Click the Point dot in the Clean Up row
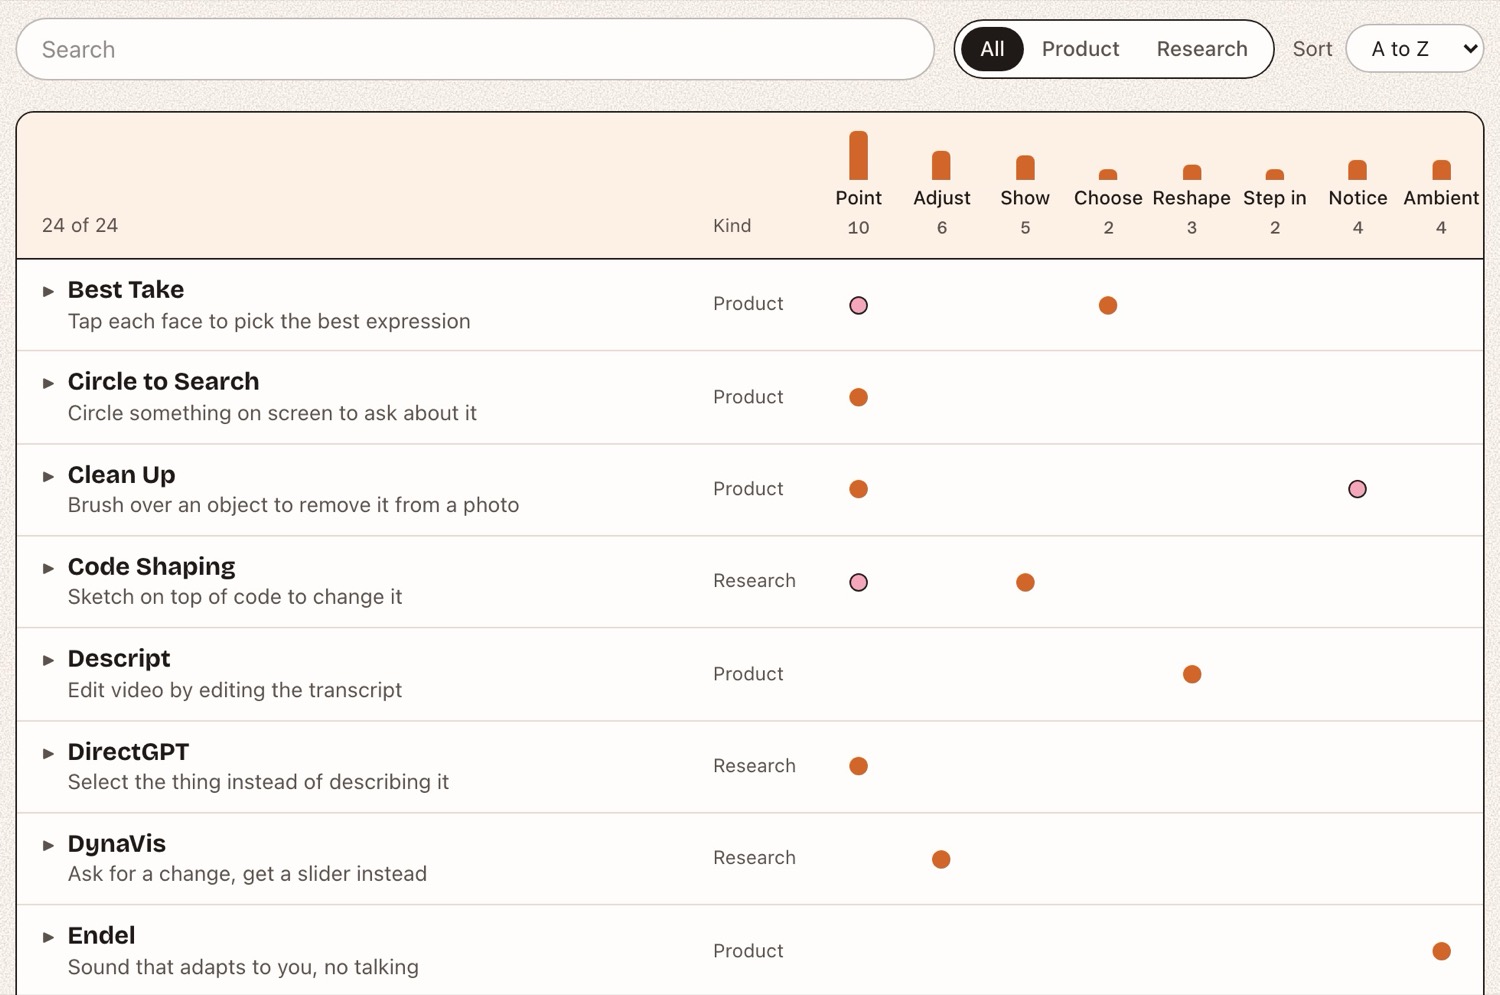 858,489
